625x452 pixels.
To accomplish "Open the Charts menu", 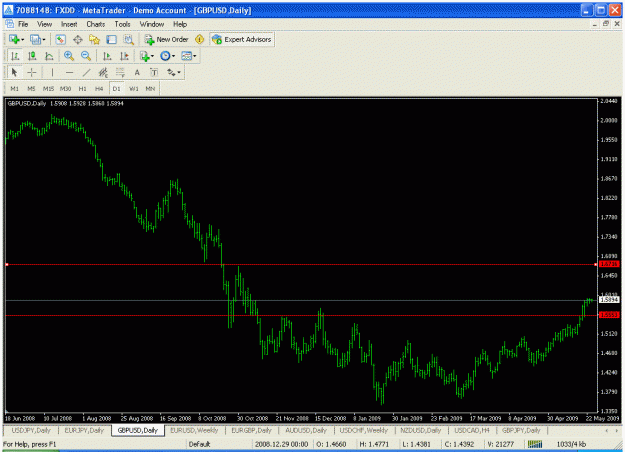I will coord(96,24).
